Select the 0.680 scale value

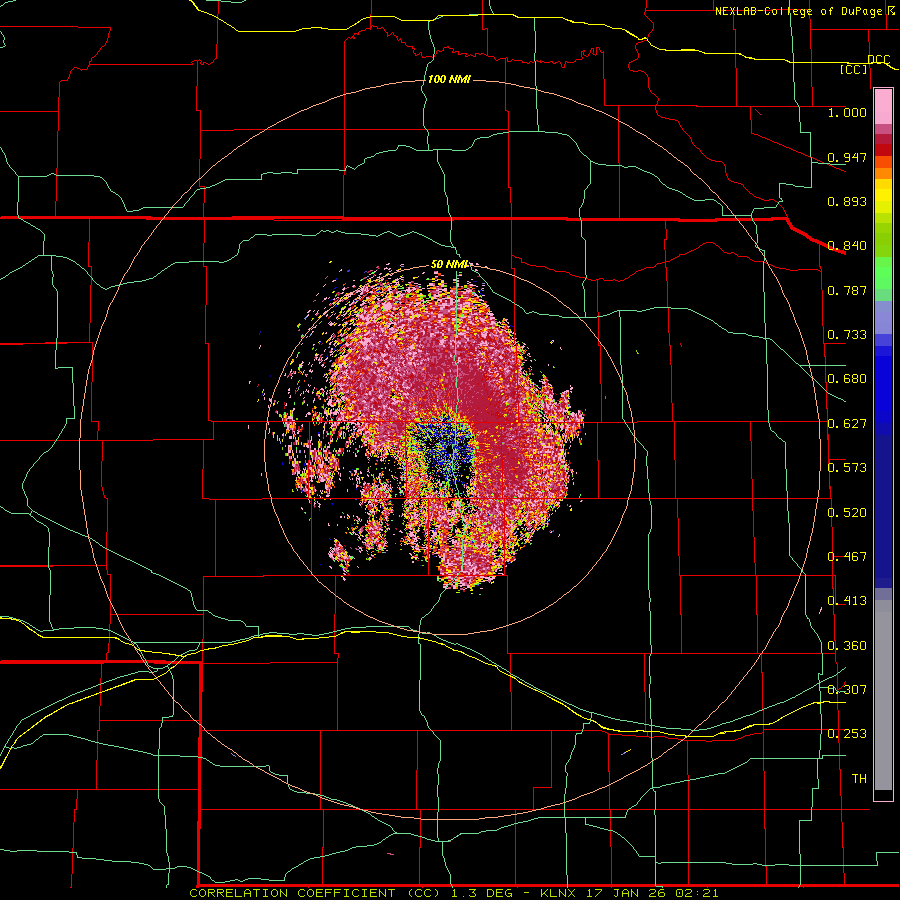click(847, 379)
